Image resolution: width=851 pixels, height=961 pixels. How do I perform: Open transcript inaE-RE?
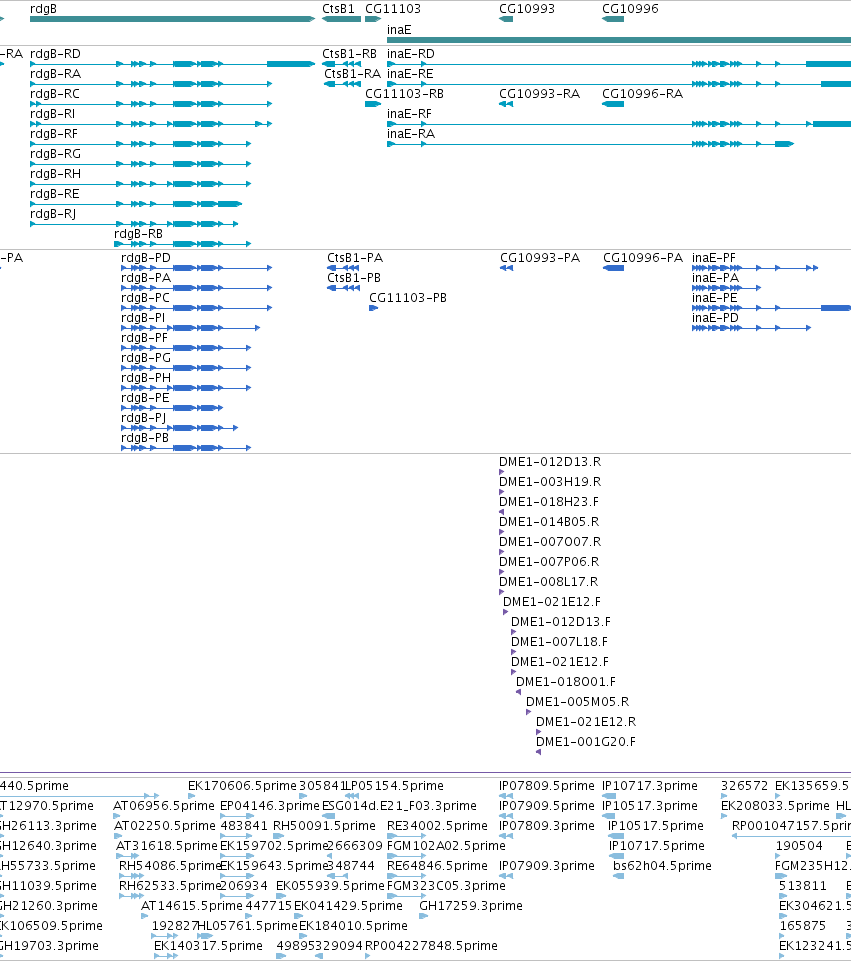pos(410,74)
